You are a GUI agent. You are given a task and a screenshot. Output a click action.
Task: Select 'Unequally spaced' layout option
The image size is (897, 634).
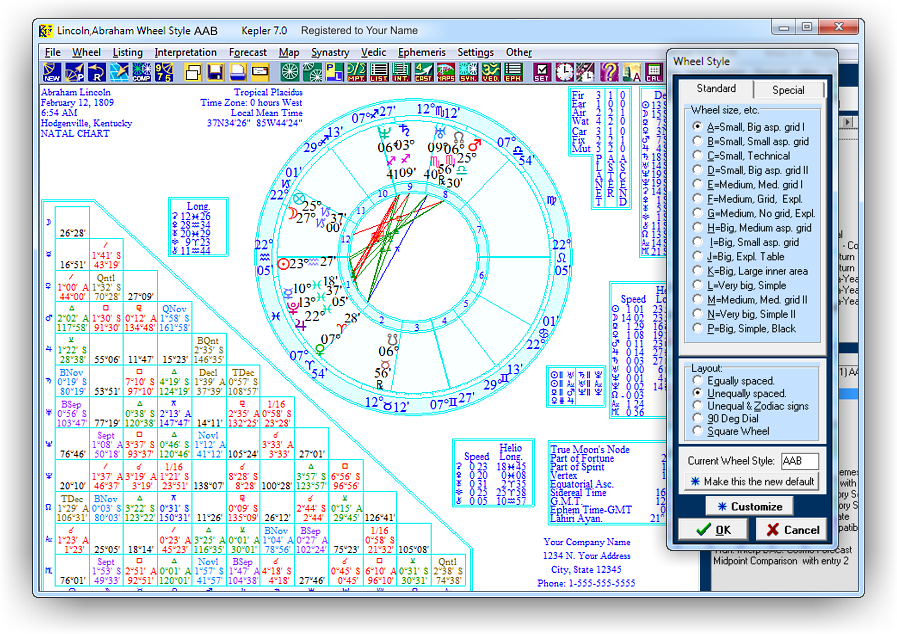(739, 393)
